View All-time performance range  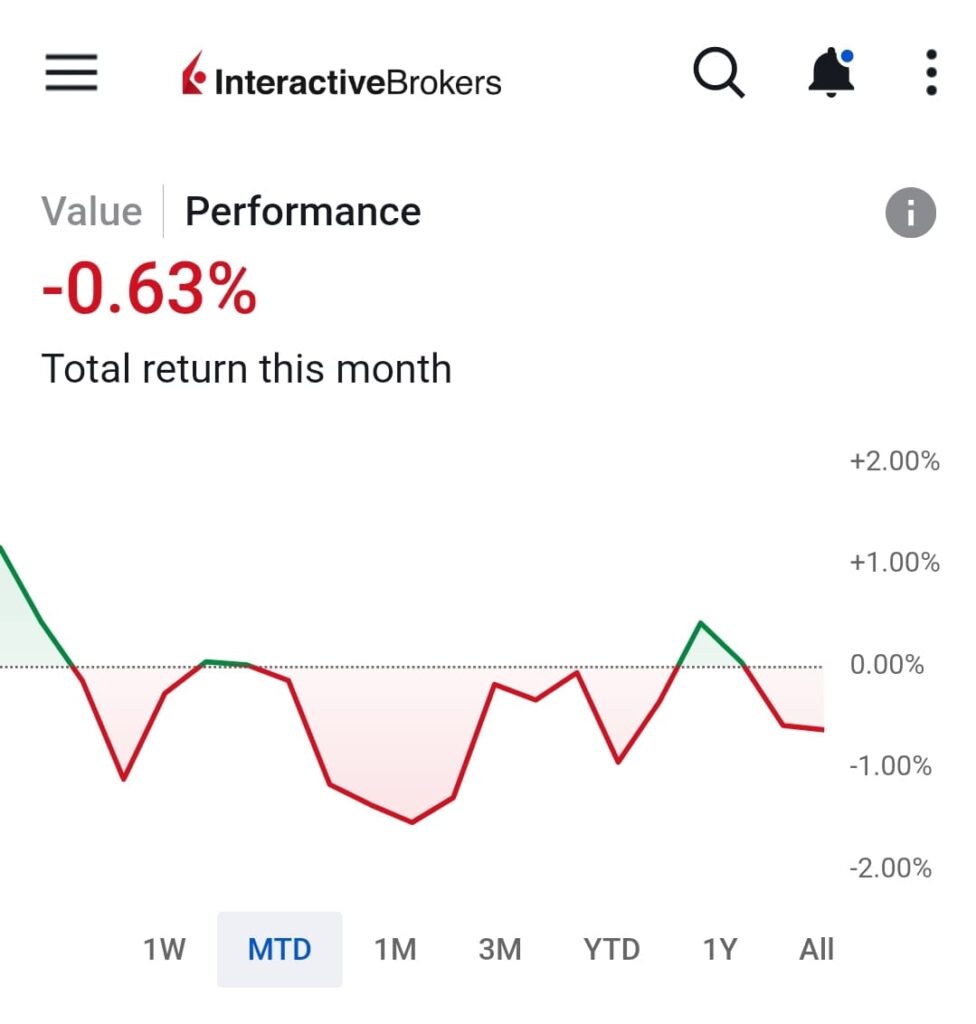coord(816,949)
